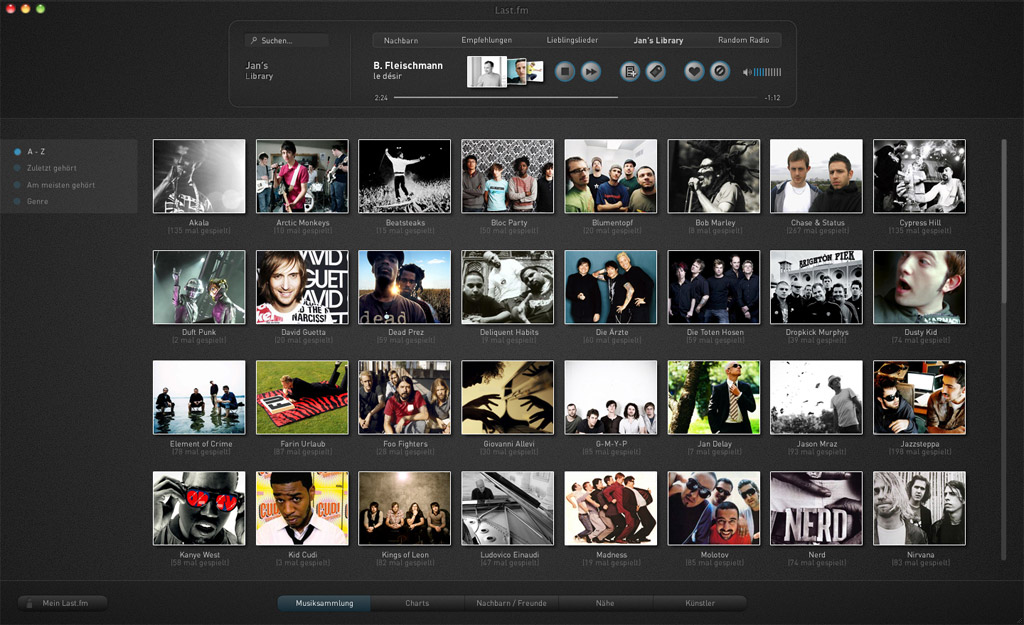Ban the current track
The width and height of the screenshot is (1024, 625).
(x=720, y=71)
